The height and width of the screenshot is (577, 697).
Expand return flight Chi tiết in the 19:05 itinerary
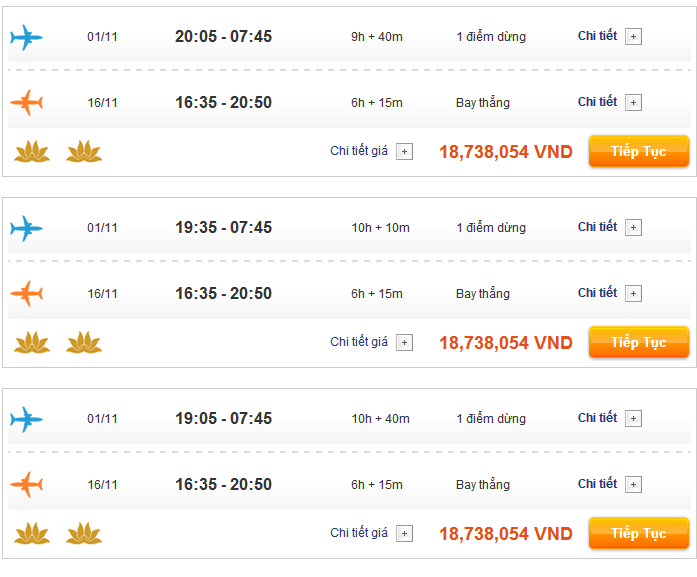pos(633,485)
